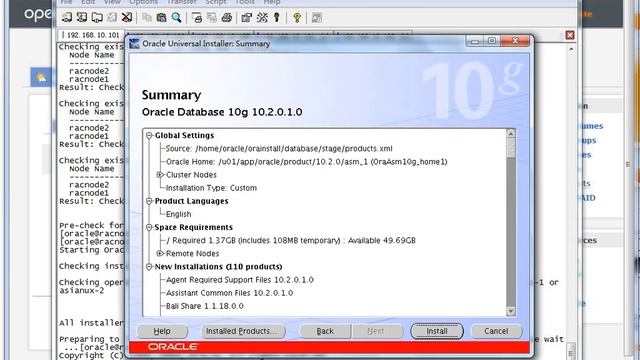Click the Connect in Tab toolbar icon

click(97, 17)
